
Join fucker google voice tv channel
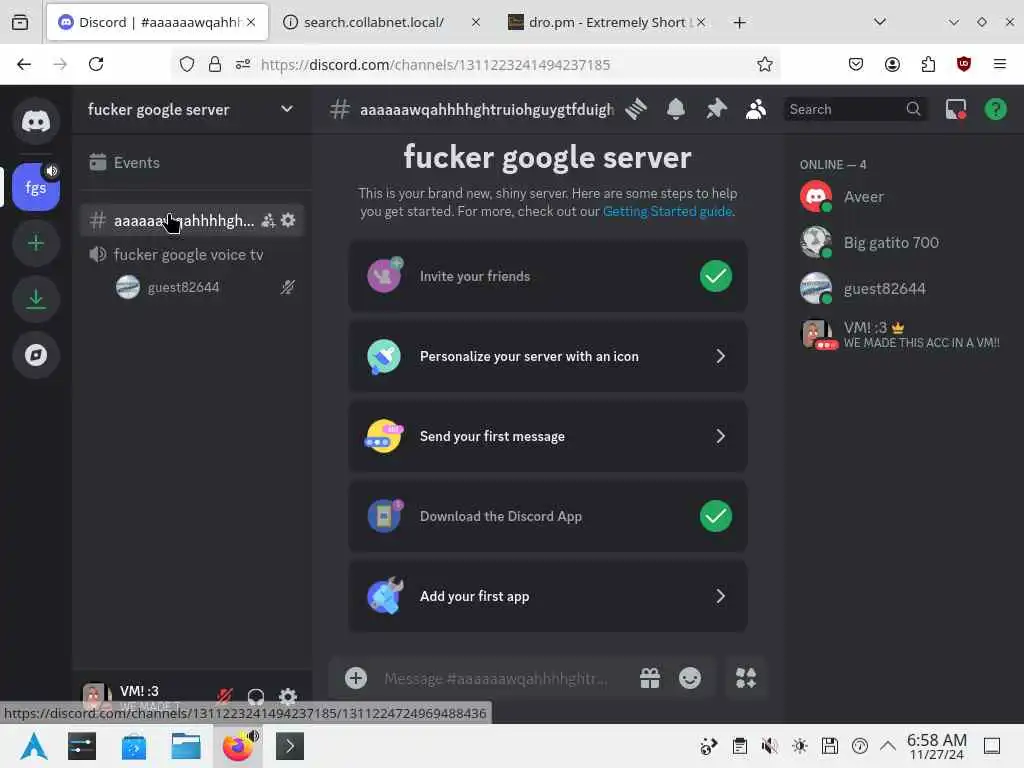pyautogui.click(x=191, y=255)
